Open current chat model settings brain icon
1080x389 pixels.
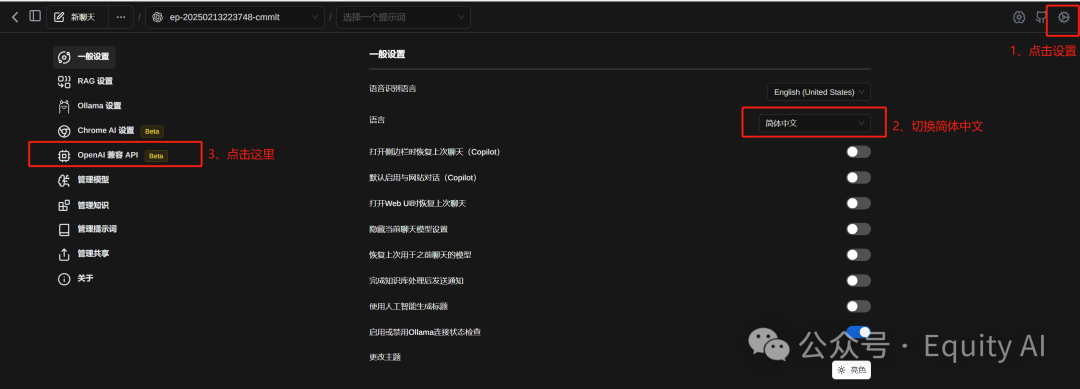(x=1019, y=17)
